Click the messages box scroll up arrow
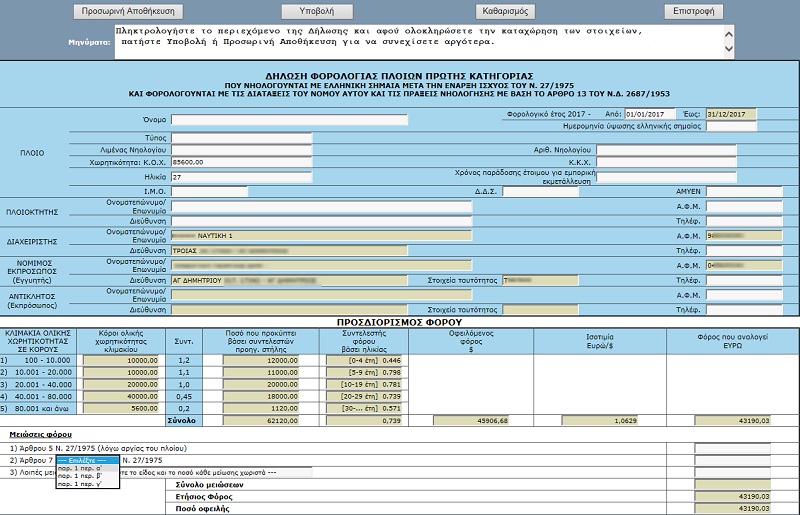The width and height of the screenshot is (800, 515). click(729, 34)
